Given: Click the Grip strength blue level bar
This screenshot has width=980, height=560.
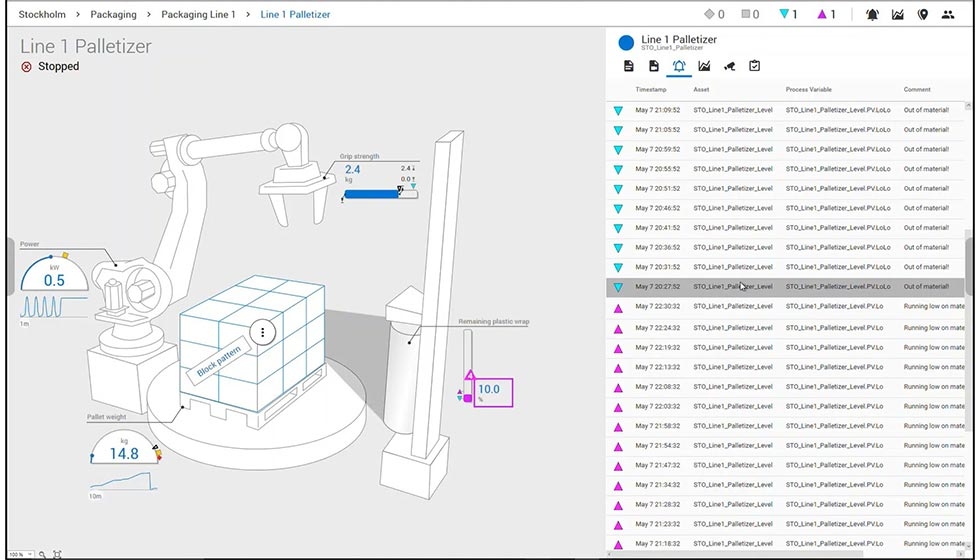Looking at the screenshot, I should click(x=372, y=195).
